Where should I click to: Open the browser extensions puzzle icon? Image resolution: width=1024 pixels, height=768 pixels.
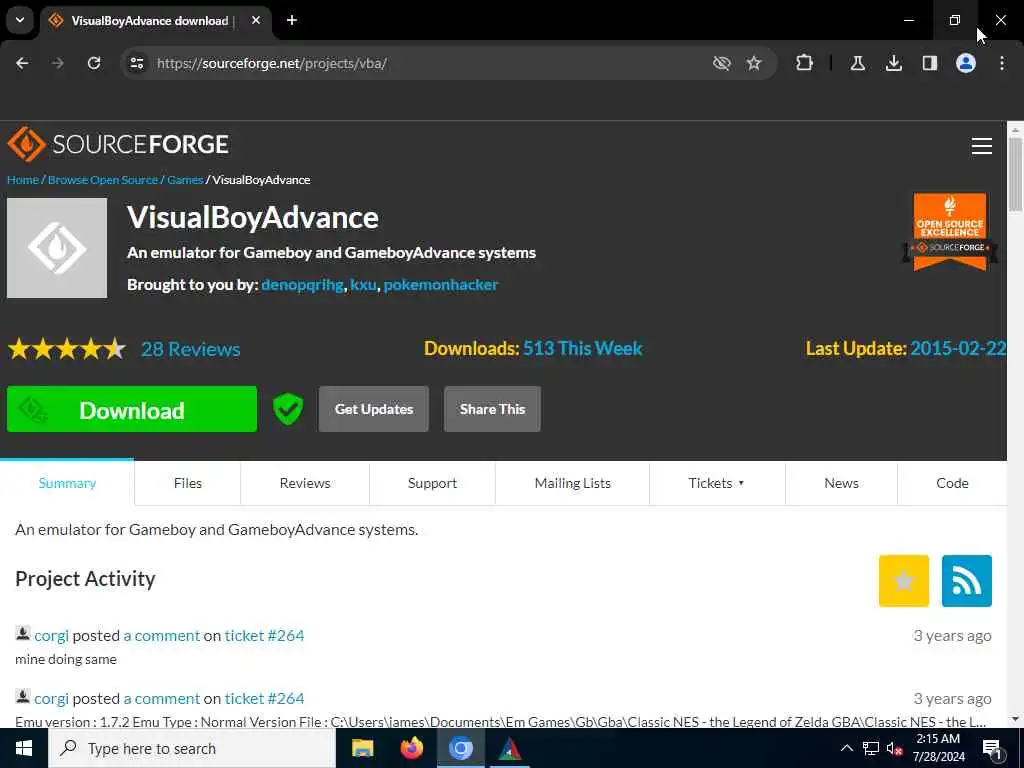coord(805,63)
